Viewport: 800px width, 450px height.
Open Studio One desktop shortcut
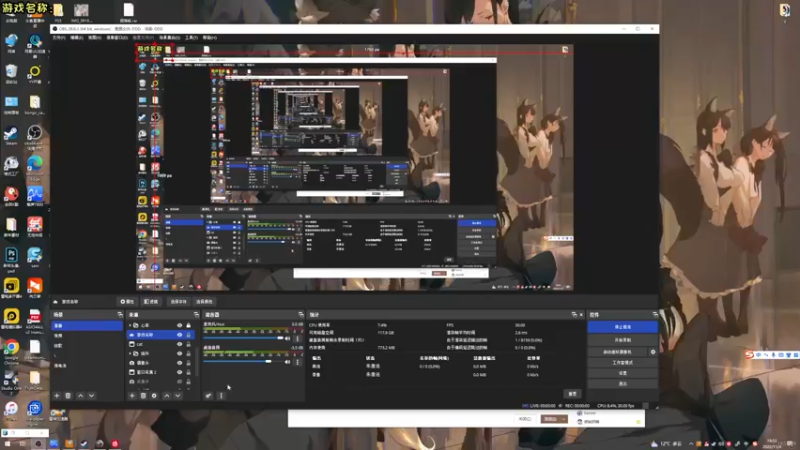(11, 381)
